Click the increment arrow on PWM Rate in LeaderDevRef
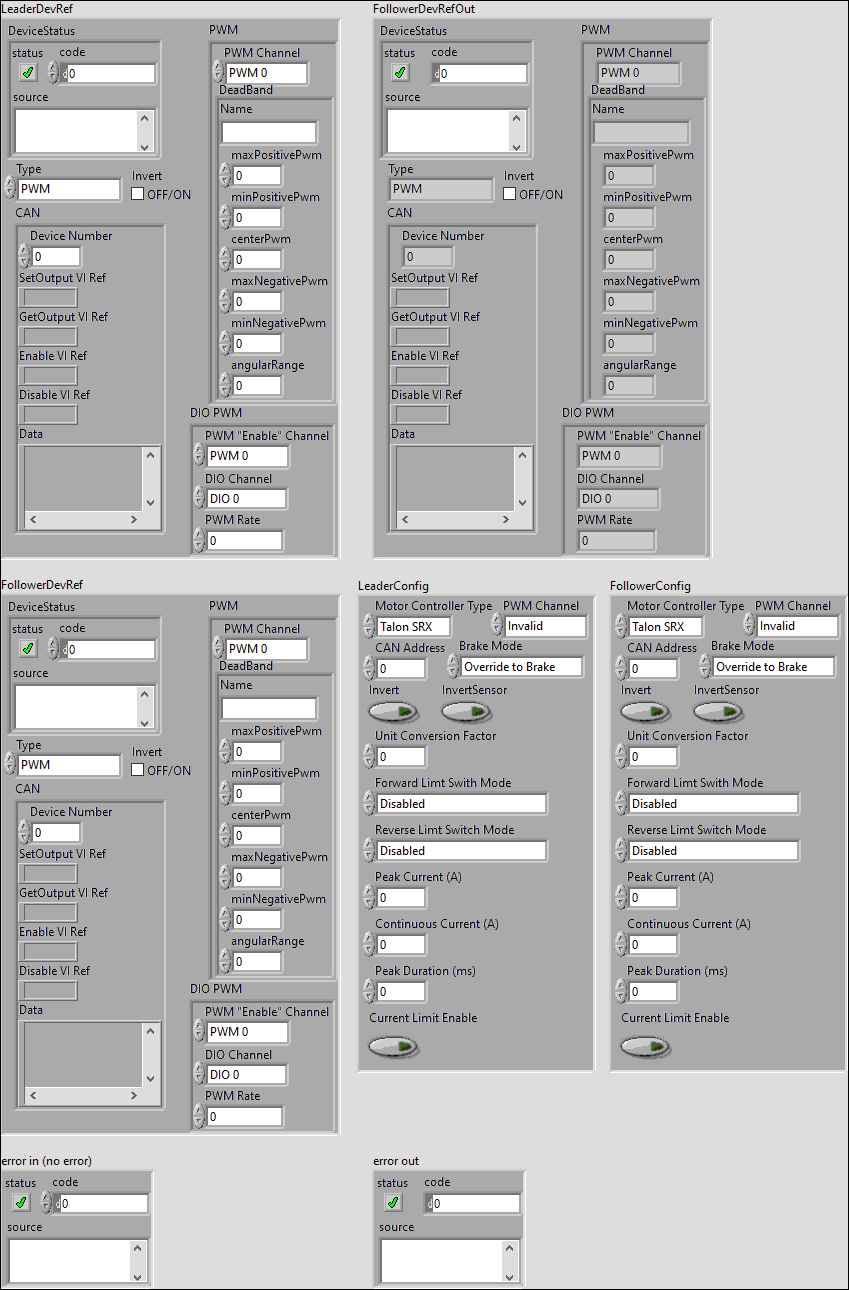Screen dimensions: 849x1290 (x=200, y=535)
